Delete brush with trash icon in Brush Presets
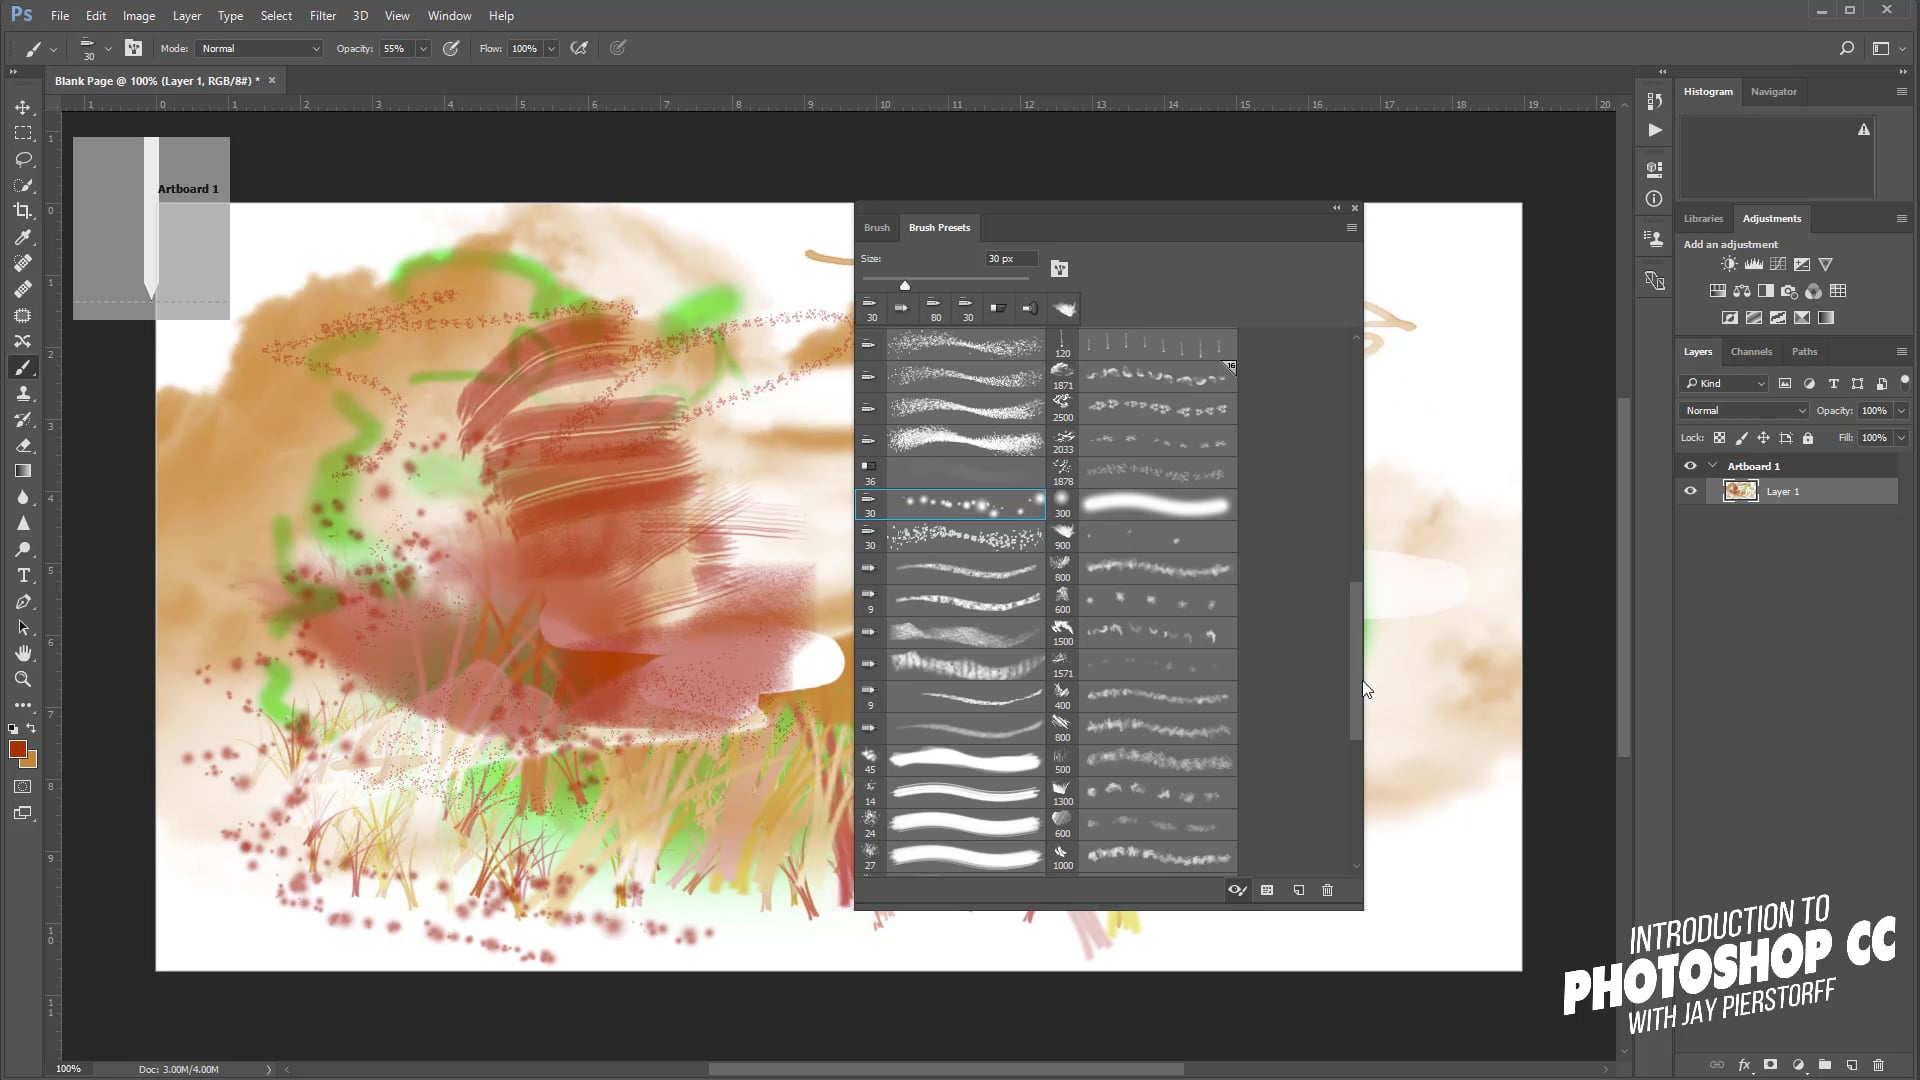This screenshot has height=1080, width=1920. [1327, 890]
